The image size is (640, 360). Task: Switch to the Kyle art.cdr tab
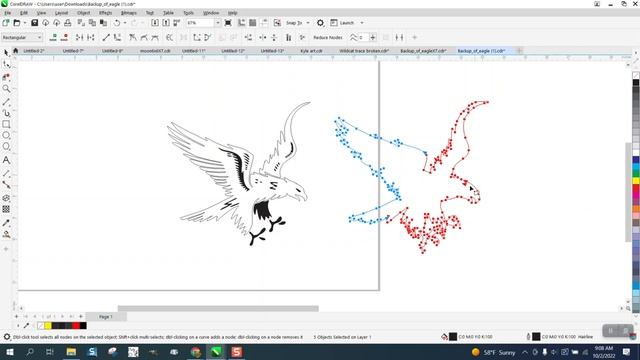tap(311, 51)
